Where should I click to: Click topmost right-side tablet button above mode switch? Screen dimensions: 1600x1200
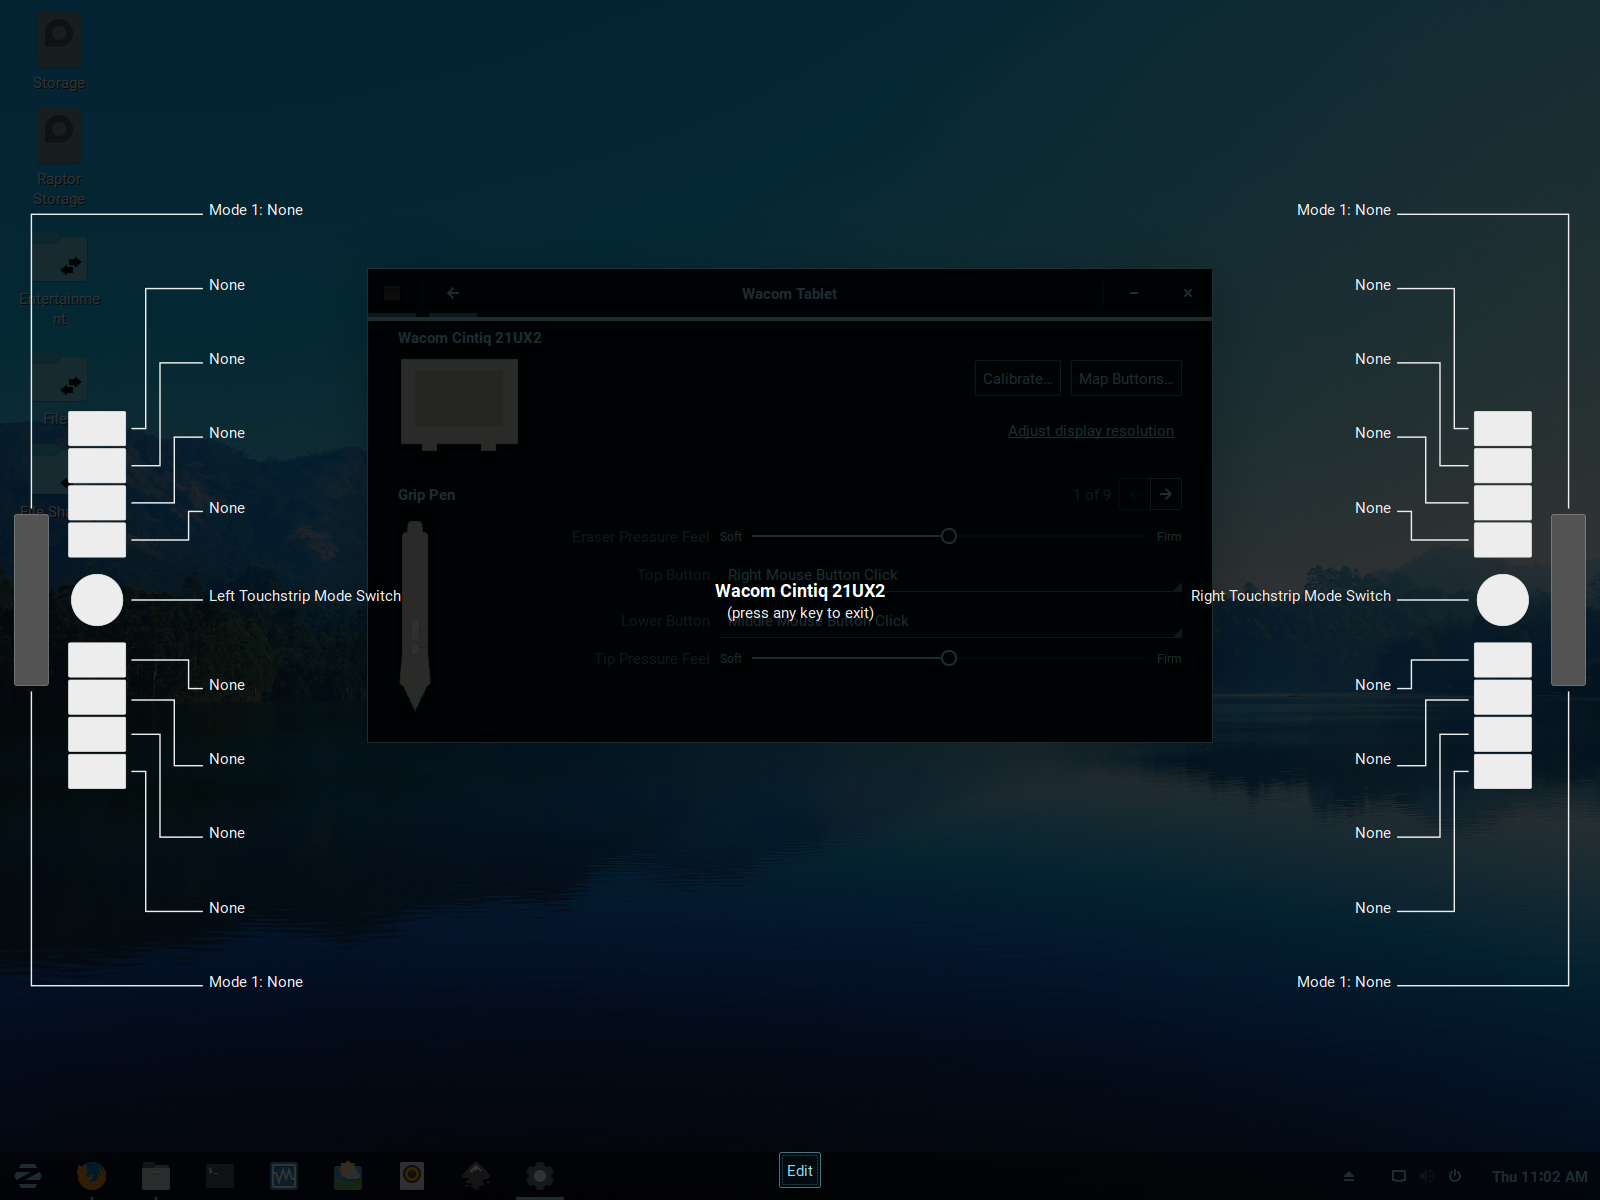pyautogui.click(x=1503, y=429)
